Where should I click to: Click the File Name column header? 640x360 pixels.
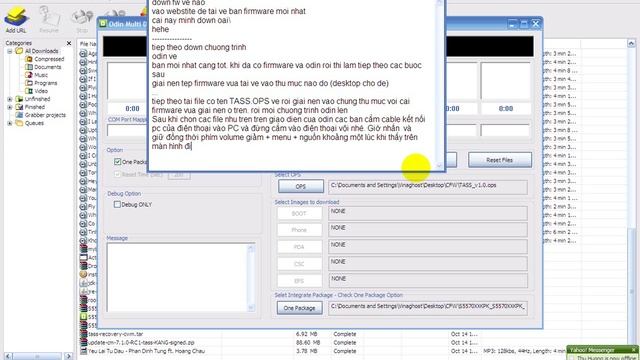[x=88, y=44]
